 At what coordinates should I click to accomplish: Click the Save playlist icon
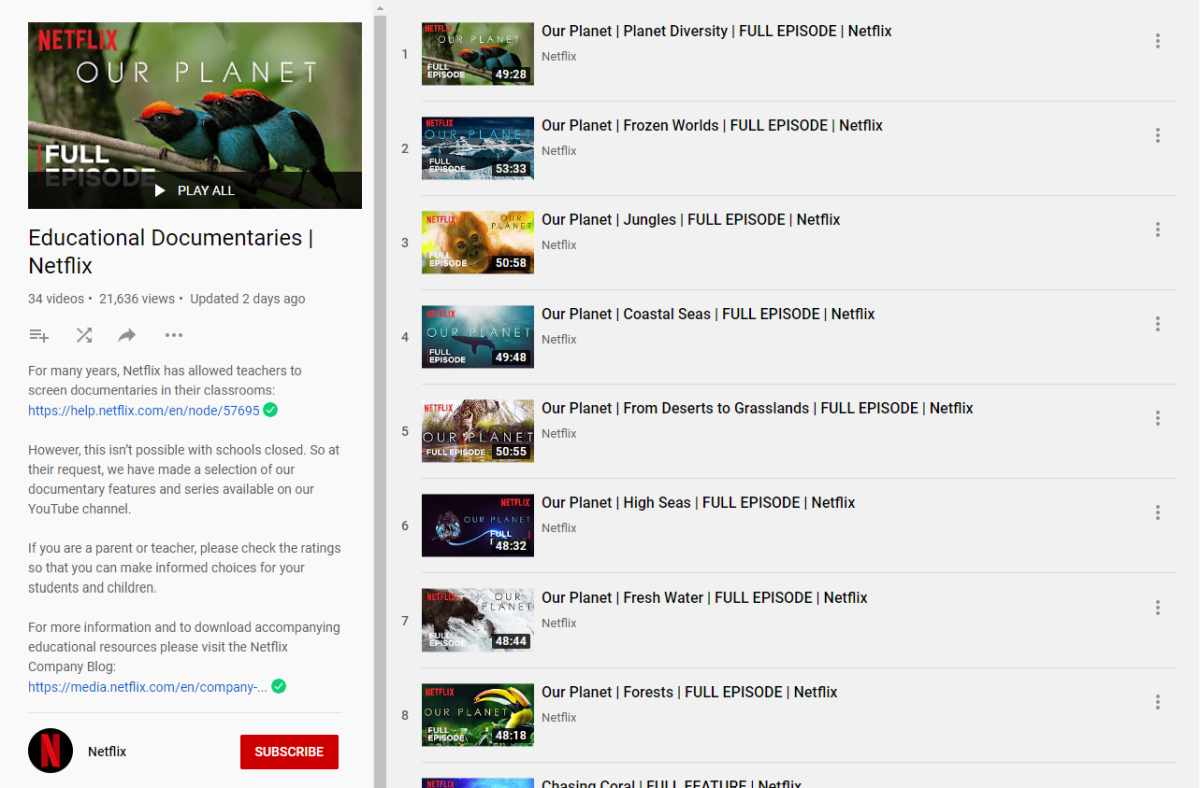click(39, 335)
